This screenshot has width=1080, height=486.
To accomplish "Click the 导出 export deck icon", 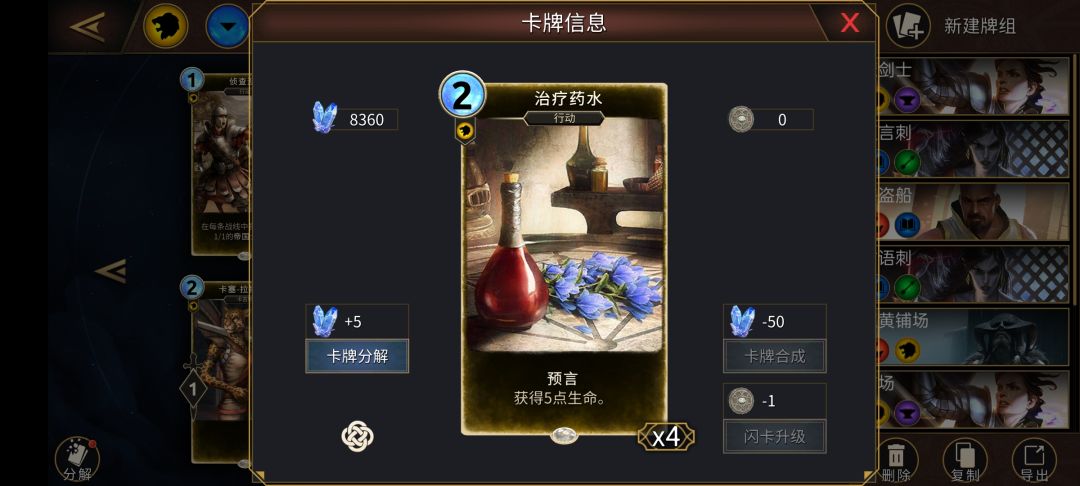I will point(1034,459).
